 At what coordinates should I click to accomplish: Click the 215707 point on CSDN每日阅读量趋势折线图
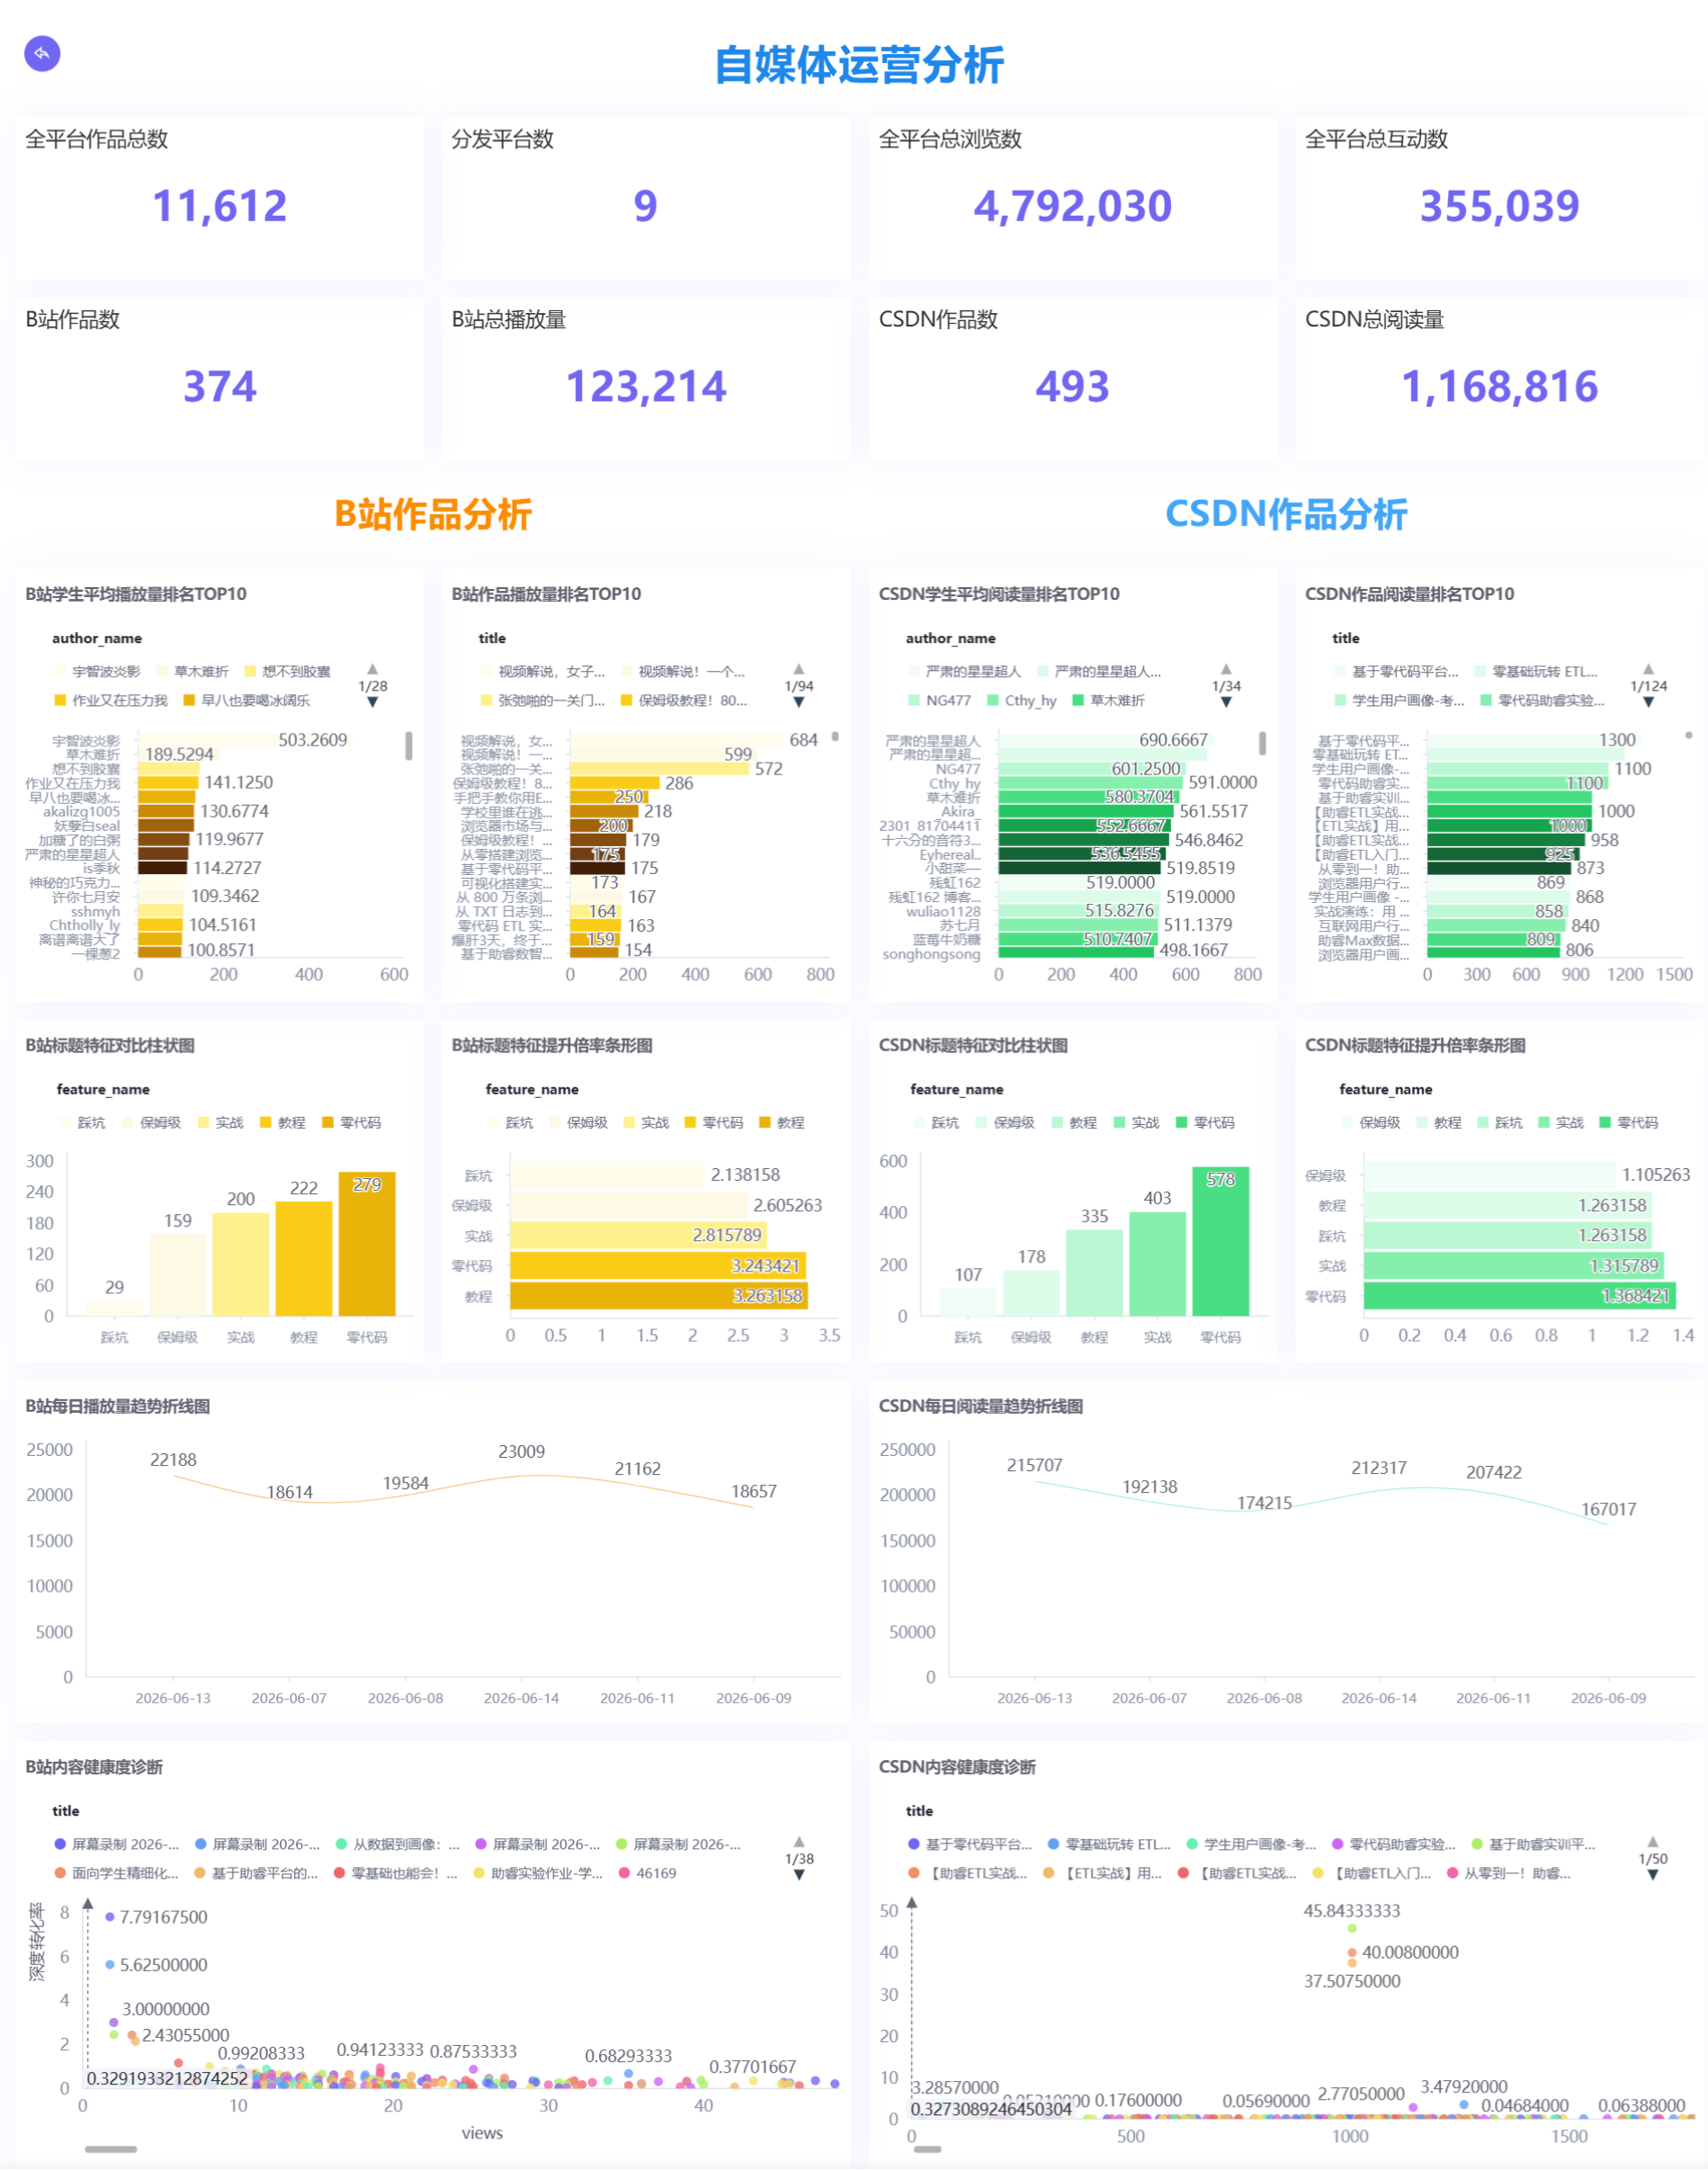pos(1034,1482)
